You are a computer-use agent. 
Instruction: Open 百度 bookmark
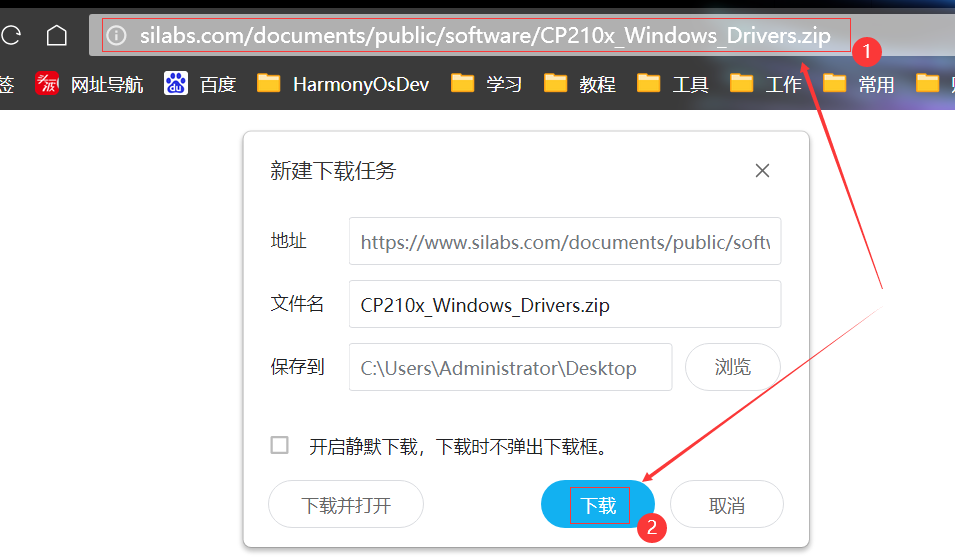200,84
